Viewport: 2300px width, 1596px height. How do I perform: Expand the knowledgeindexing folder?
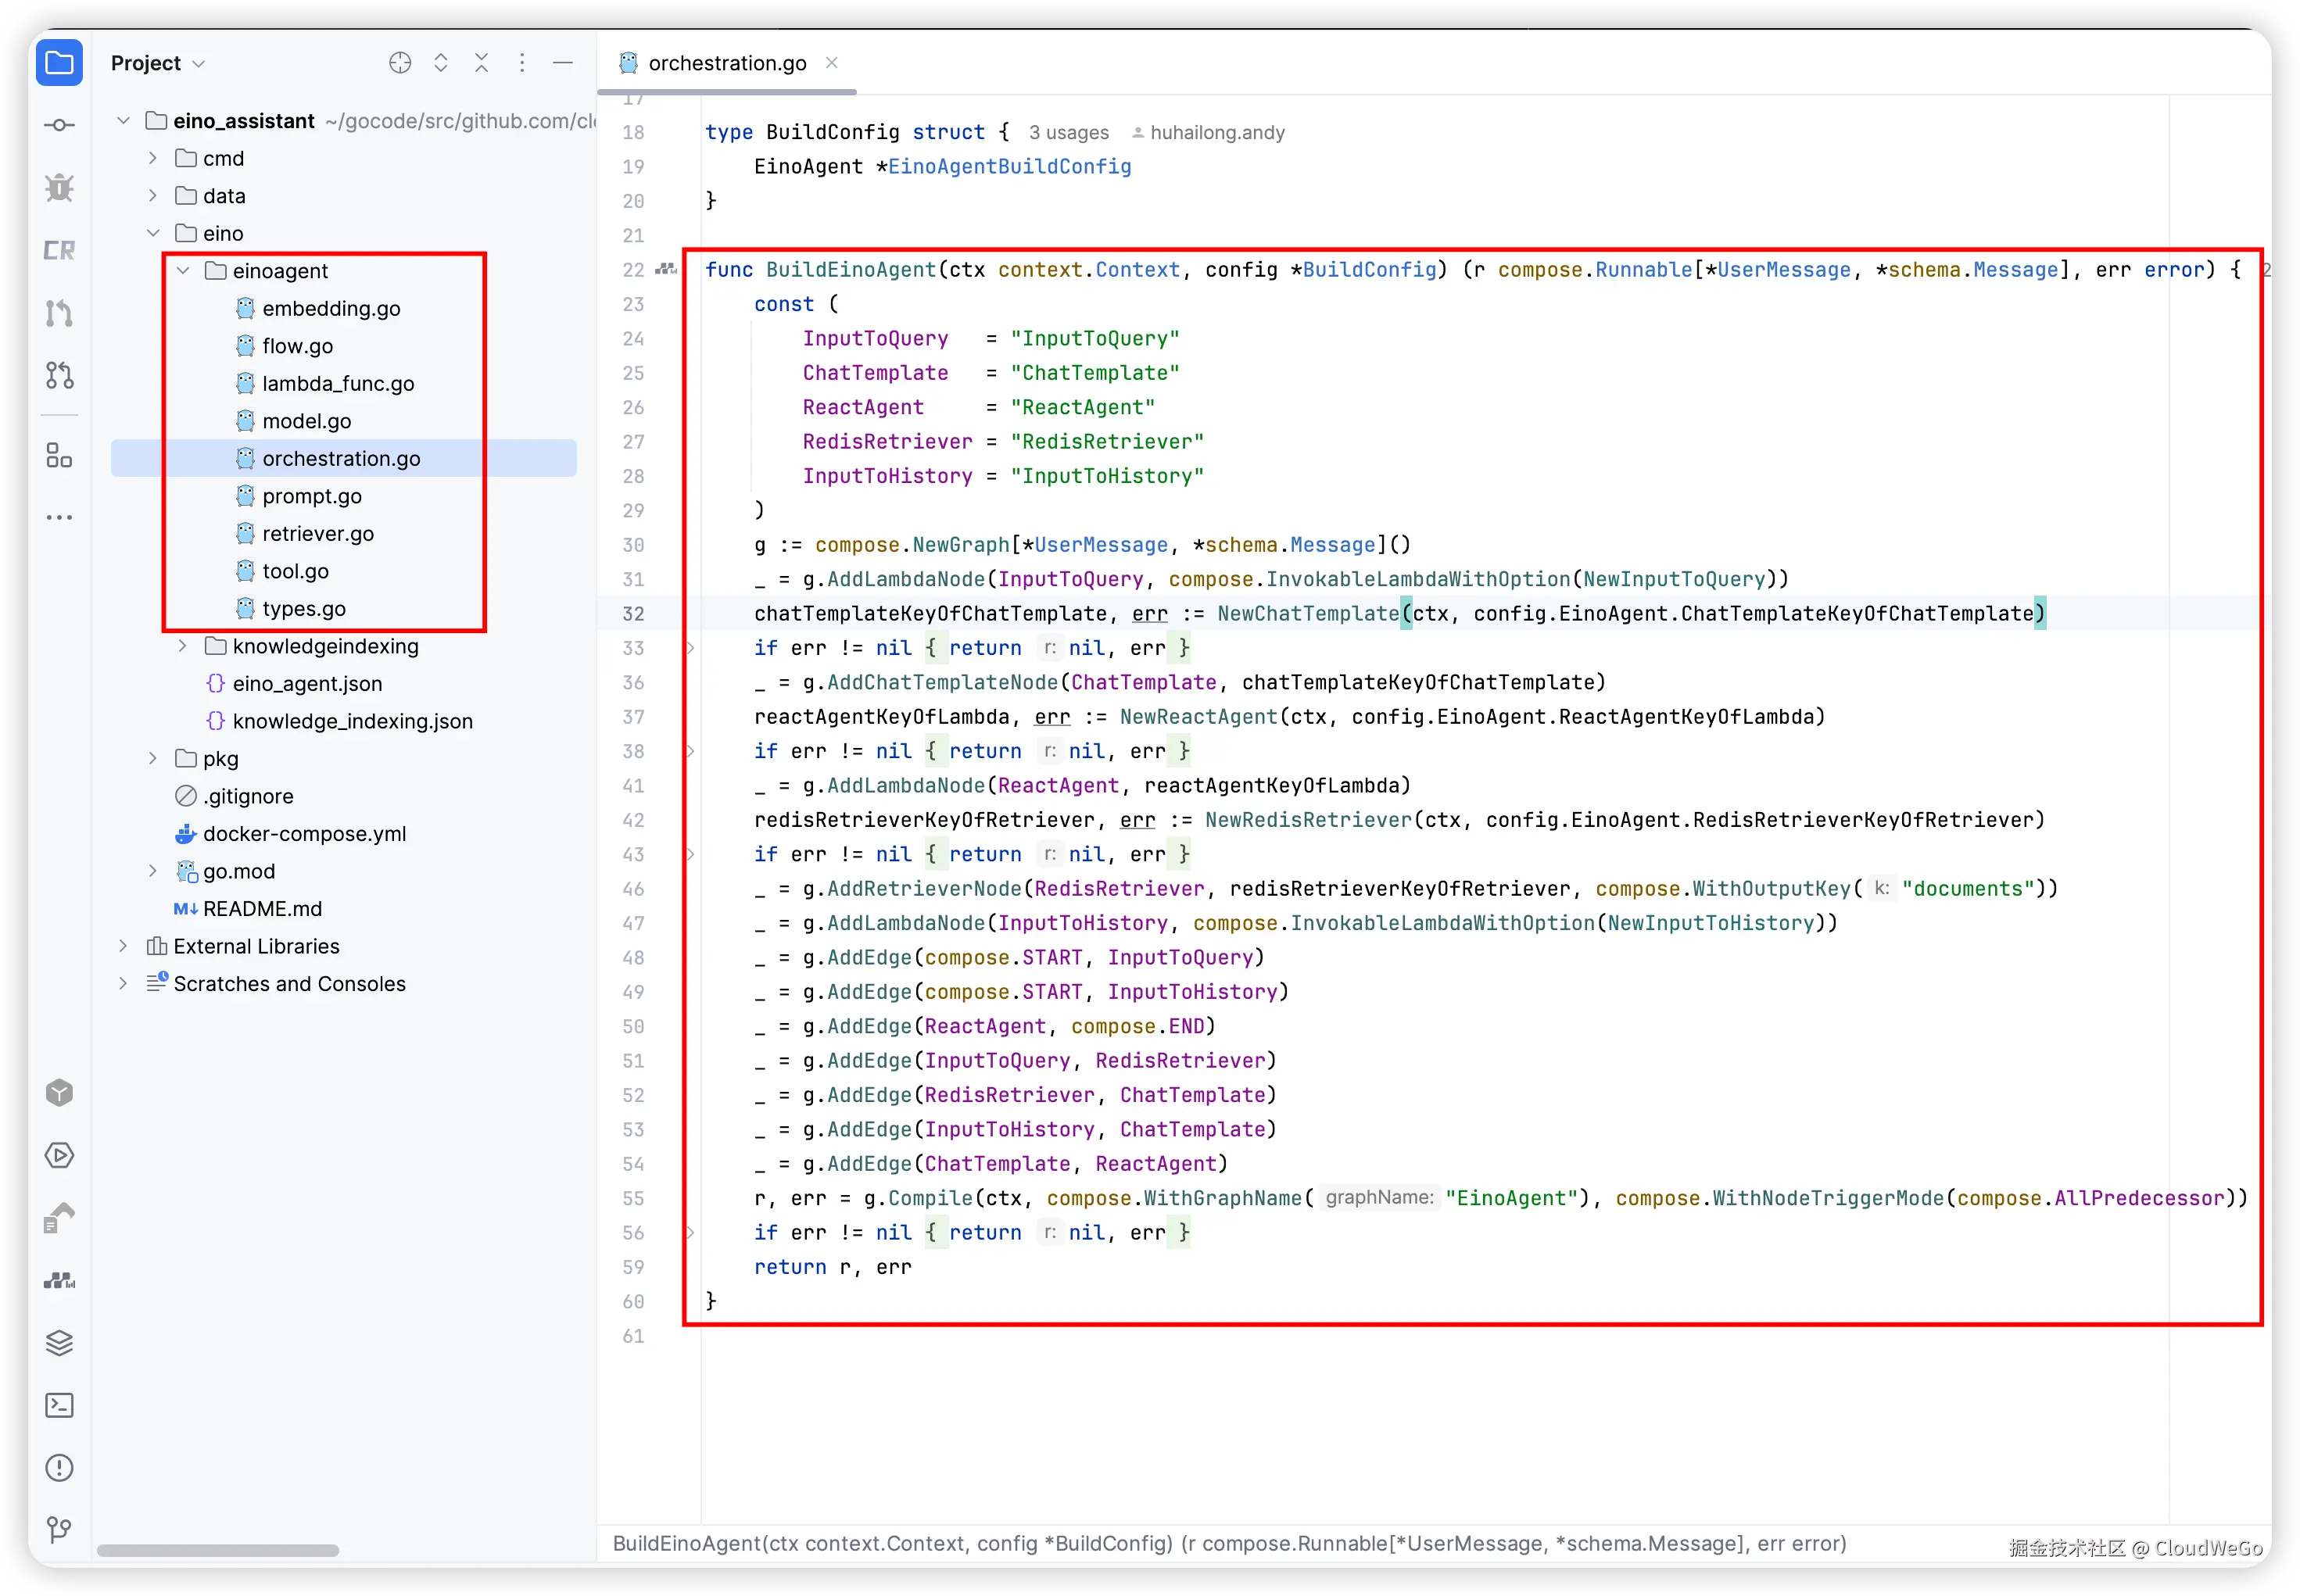(183, 646)
